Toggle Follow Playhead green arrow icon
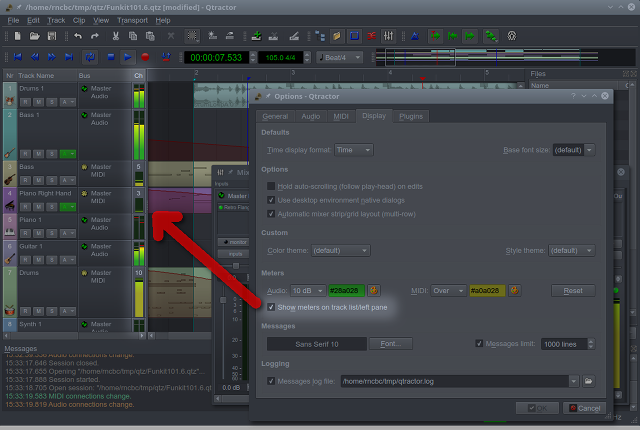This screenshot has width=640, height=430. point(435,36)
